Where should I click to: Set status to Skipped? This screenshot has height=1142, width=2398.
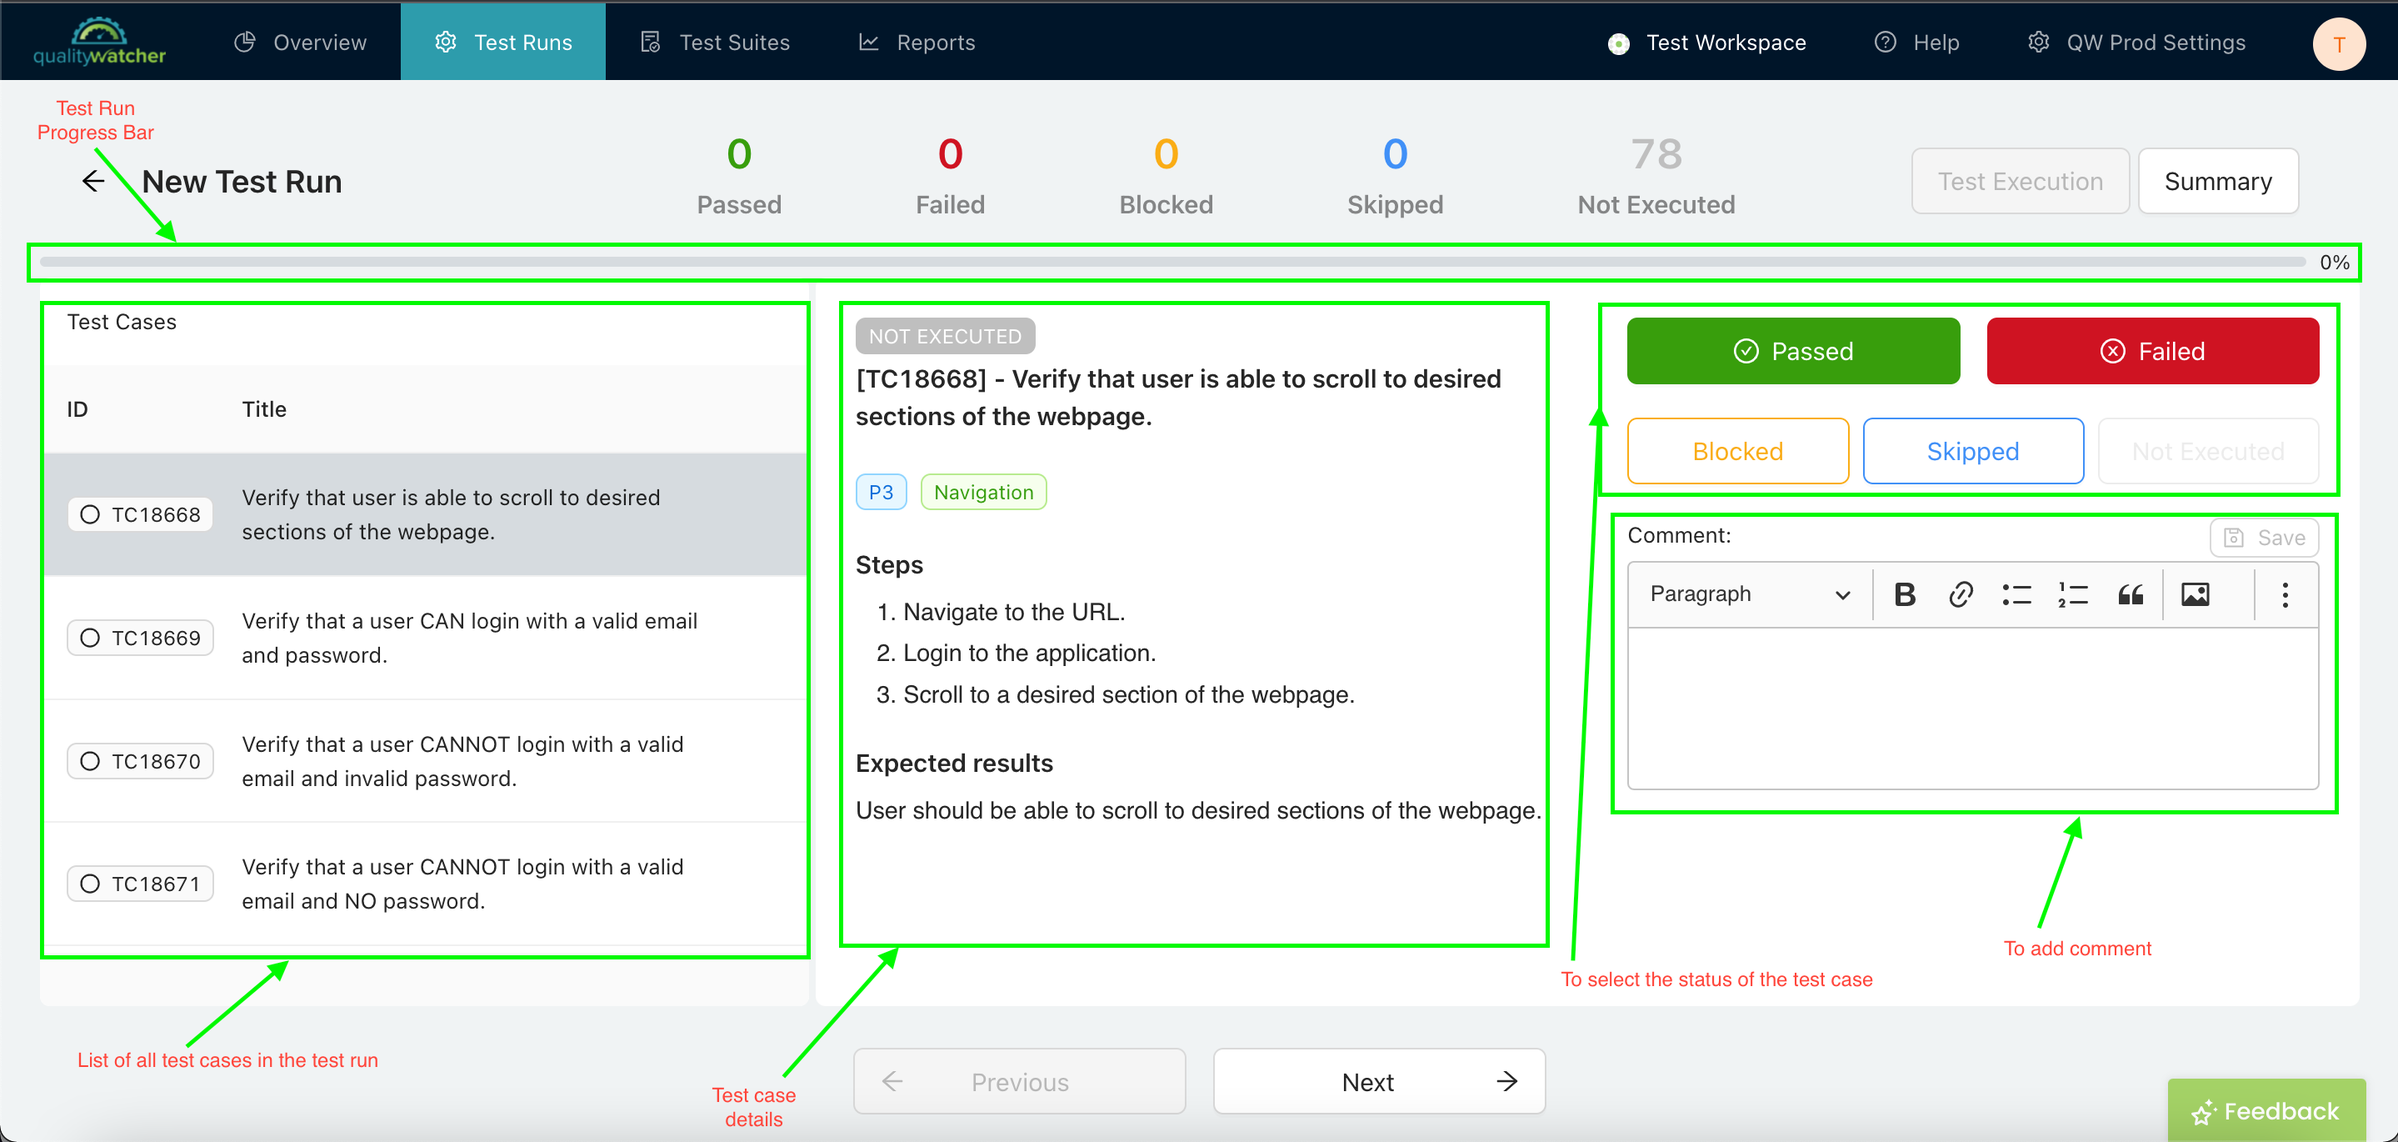pos(1973,451)
